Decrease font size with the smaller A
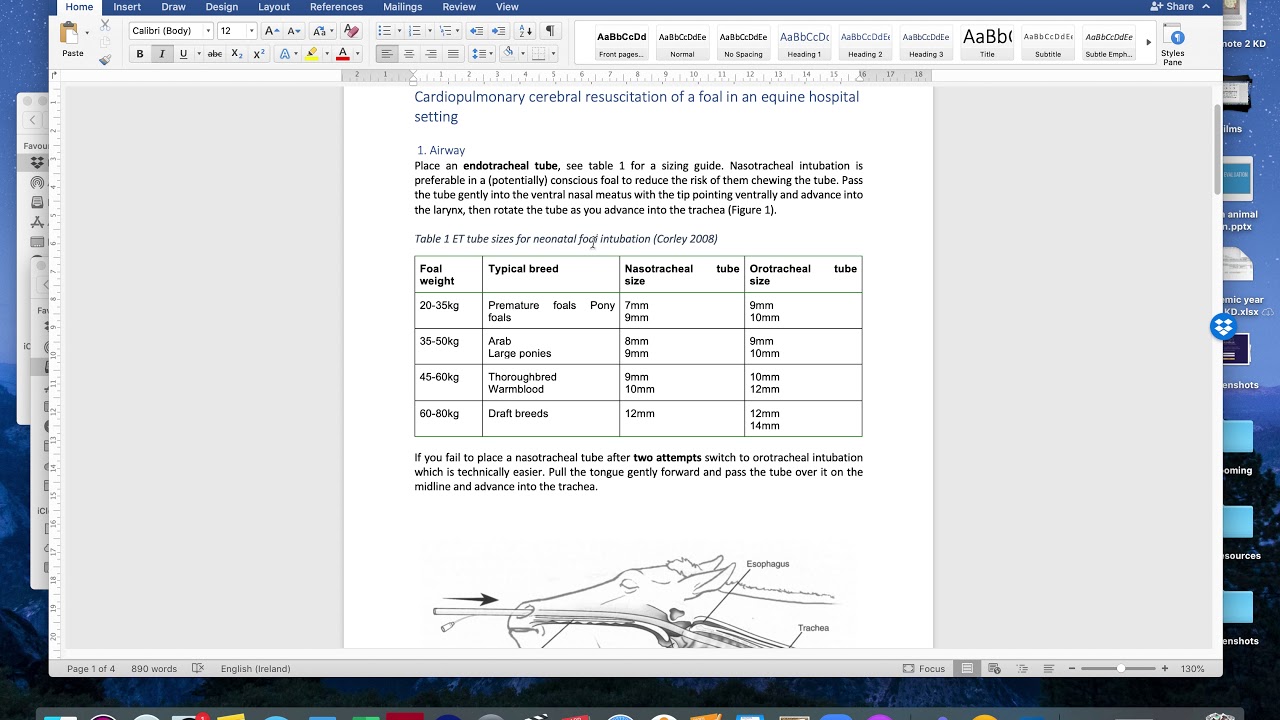Image resolution: width=1280 pixels, height=720 pixels. coord(292,31)
